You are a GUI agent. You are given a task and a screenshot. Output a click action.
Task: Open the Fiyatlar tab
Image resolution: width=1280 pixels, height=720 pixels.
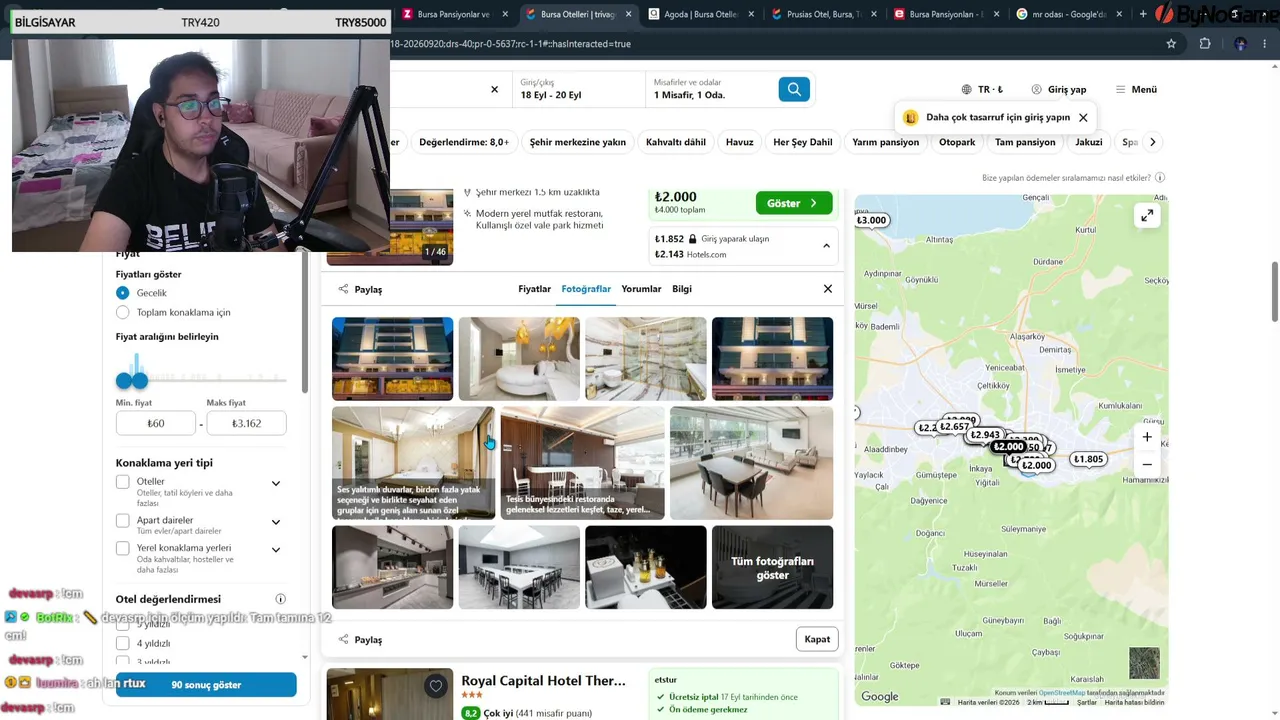pyautogui.click(x=535, y=289)
